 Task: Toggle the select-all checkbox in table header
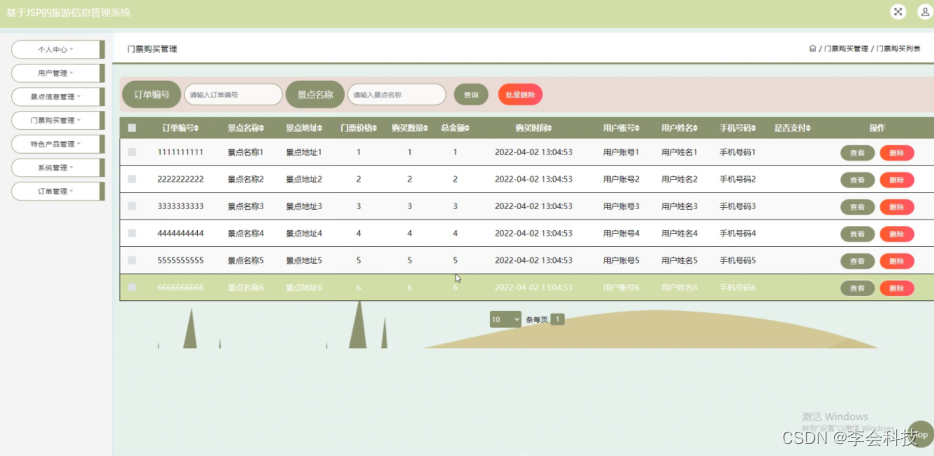(132, 128)
